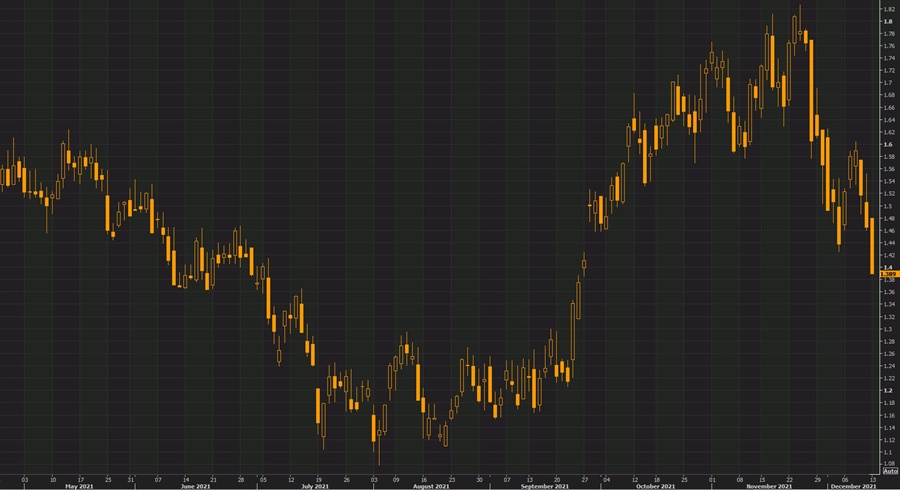Click the Auto scale button

[890, 471]
